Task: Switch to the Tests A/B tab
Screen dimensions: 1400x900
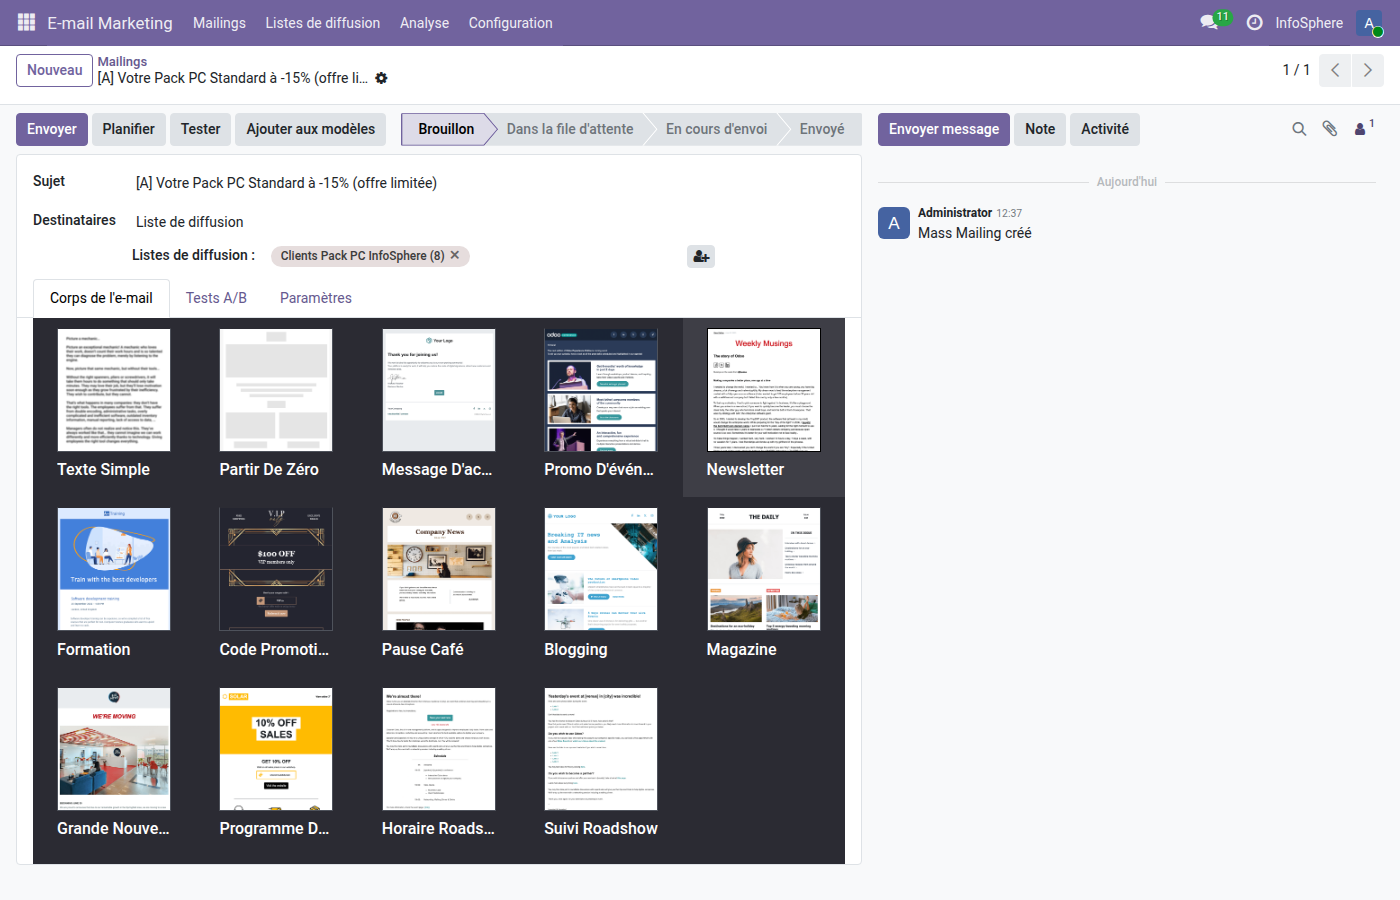Action: coord(216,298)
